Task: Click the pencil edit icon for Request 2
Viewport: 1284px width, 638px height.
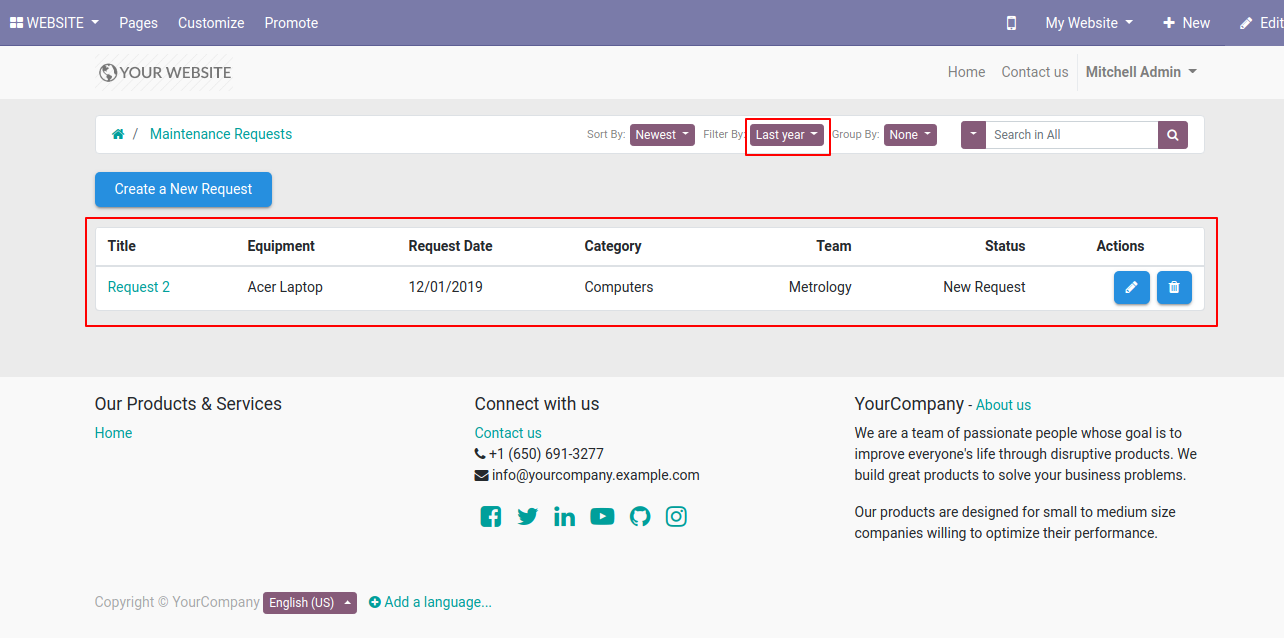Action: pos(1131,288)
